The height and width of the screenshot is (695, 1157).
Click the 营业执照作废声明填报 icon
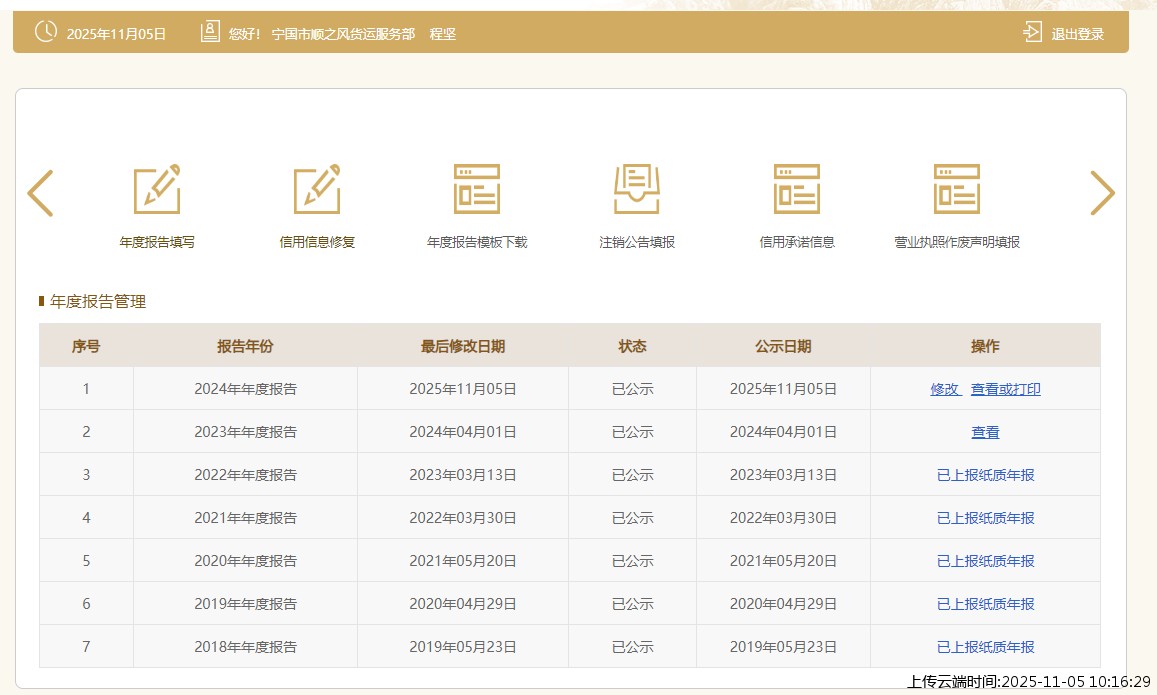tap(957, 189)
